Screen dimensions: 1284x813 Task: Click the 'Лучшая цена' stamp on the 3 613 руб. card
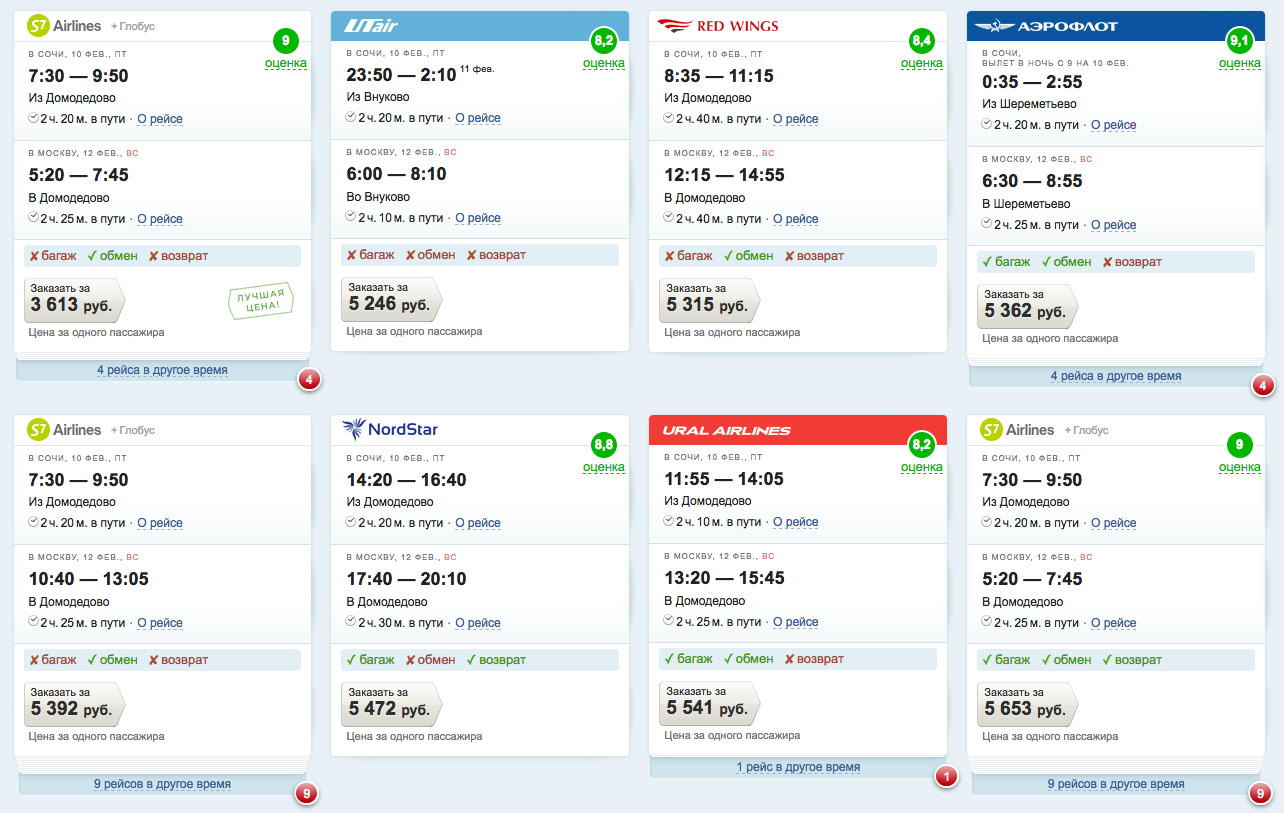click(x=262, y=301)
